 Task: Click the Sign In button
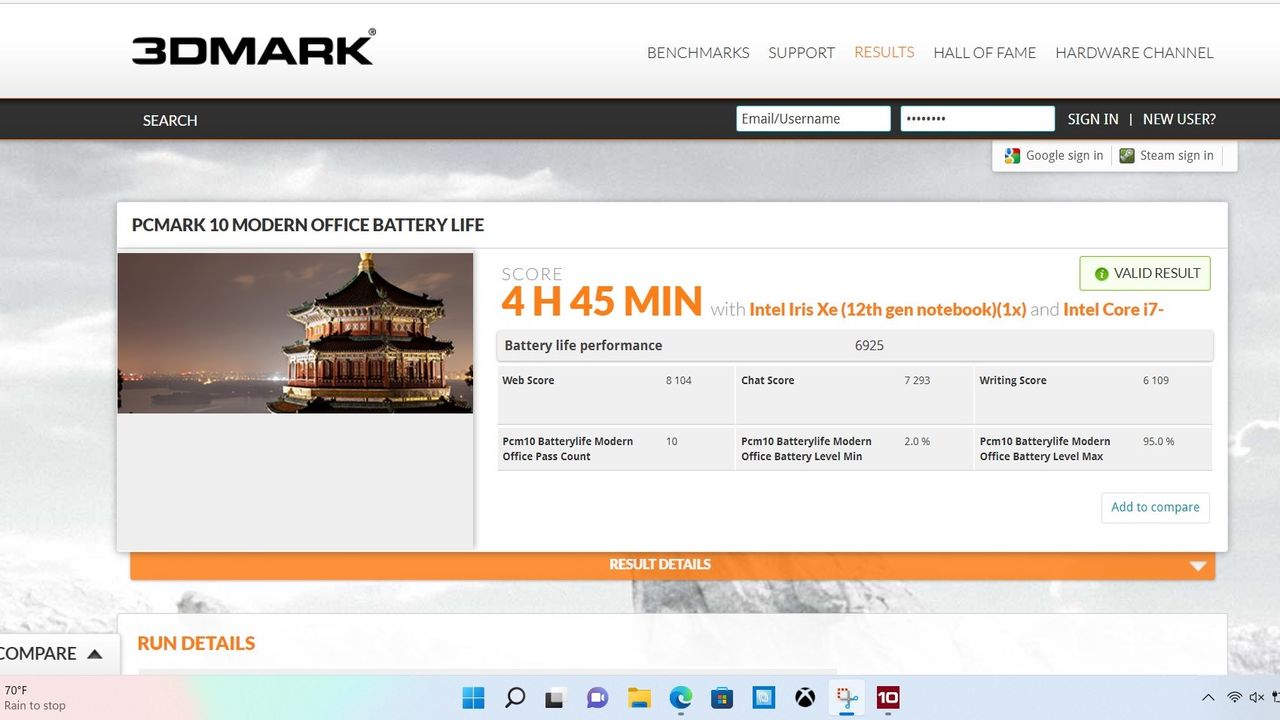tap(1093, 119)
